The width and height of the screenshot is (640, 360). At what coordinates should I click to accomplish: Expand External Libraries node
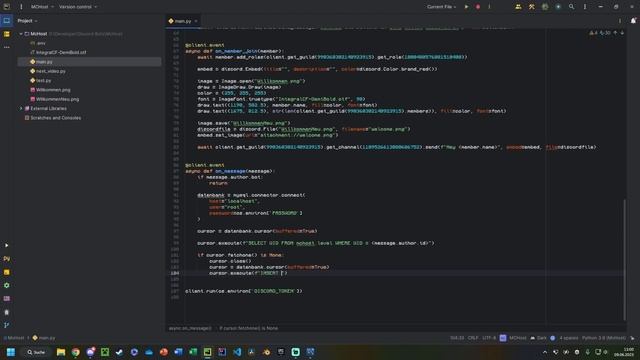[21, 109]
